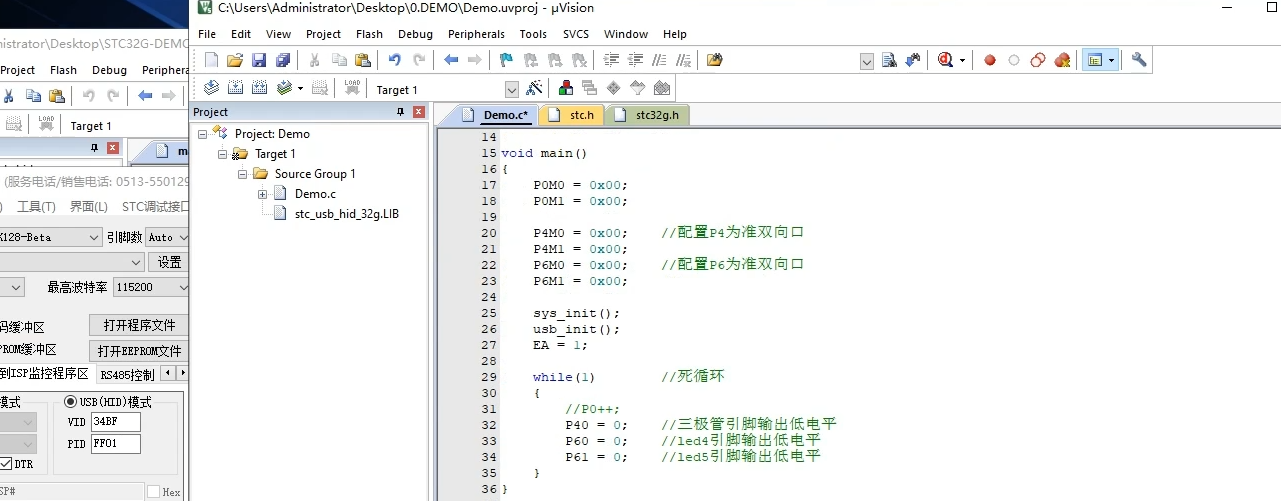Viewport: 1281px width, 501px height.
Task: Click the VID input field
Action: tap(115, 422)
